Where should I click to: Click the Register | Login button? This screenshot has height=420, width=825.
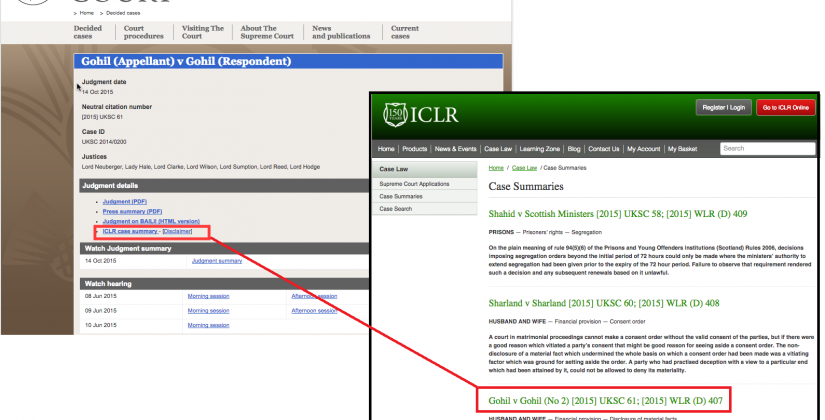pyautogui.click(x=723, y=107)
